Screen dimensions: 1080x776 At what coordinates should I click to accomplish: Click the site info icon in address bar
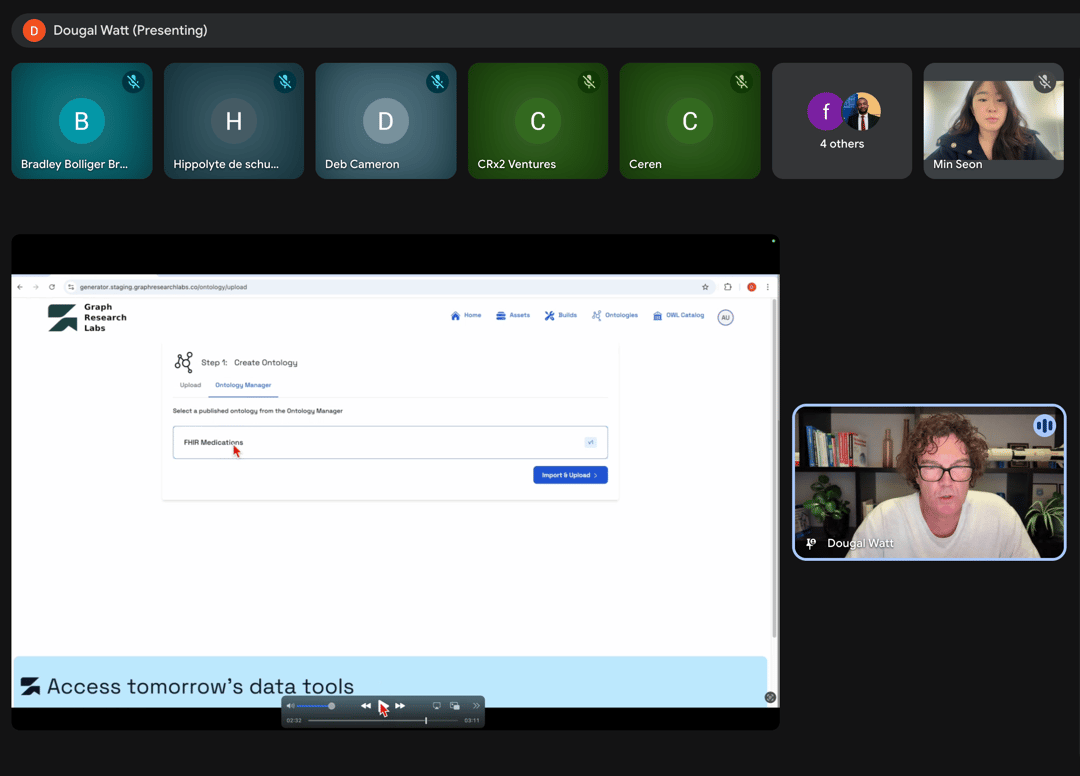71,287
